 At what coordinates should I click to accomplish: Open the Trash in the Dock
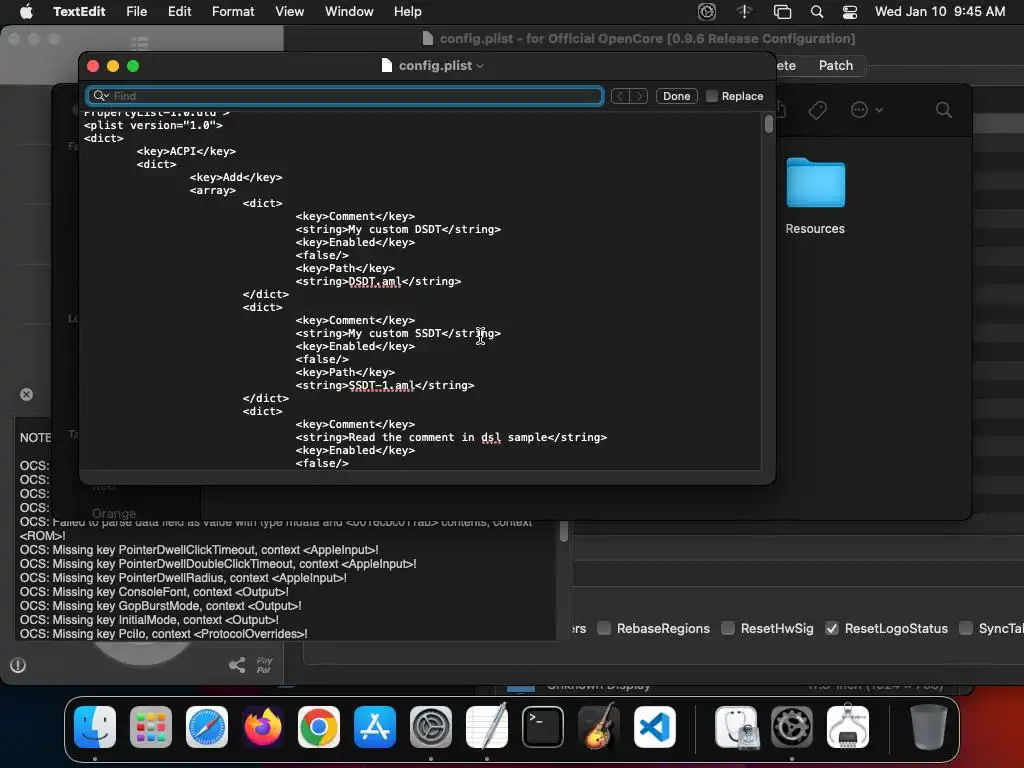click(928, 727)
